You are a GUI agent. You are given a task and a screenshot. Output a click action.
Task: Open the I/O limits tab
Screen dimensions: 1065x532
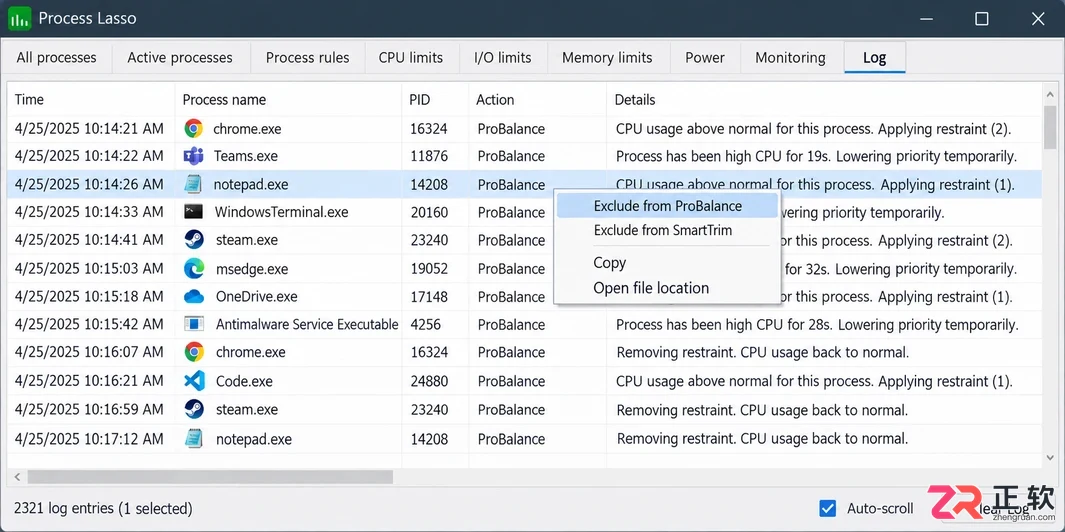point(503,58)
